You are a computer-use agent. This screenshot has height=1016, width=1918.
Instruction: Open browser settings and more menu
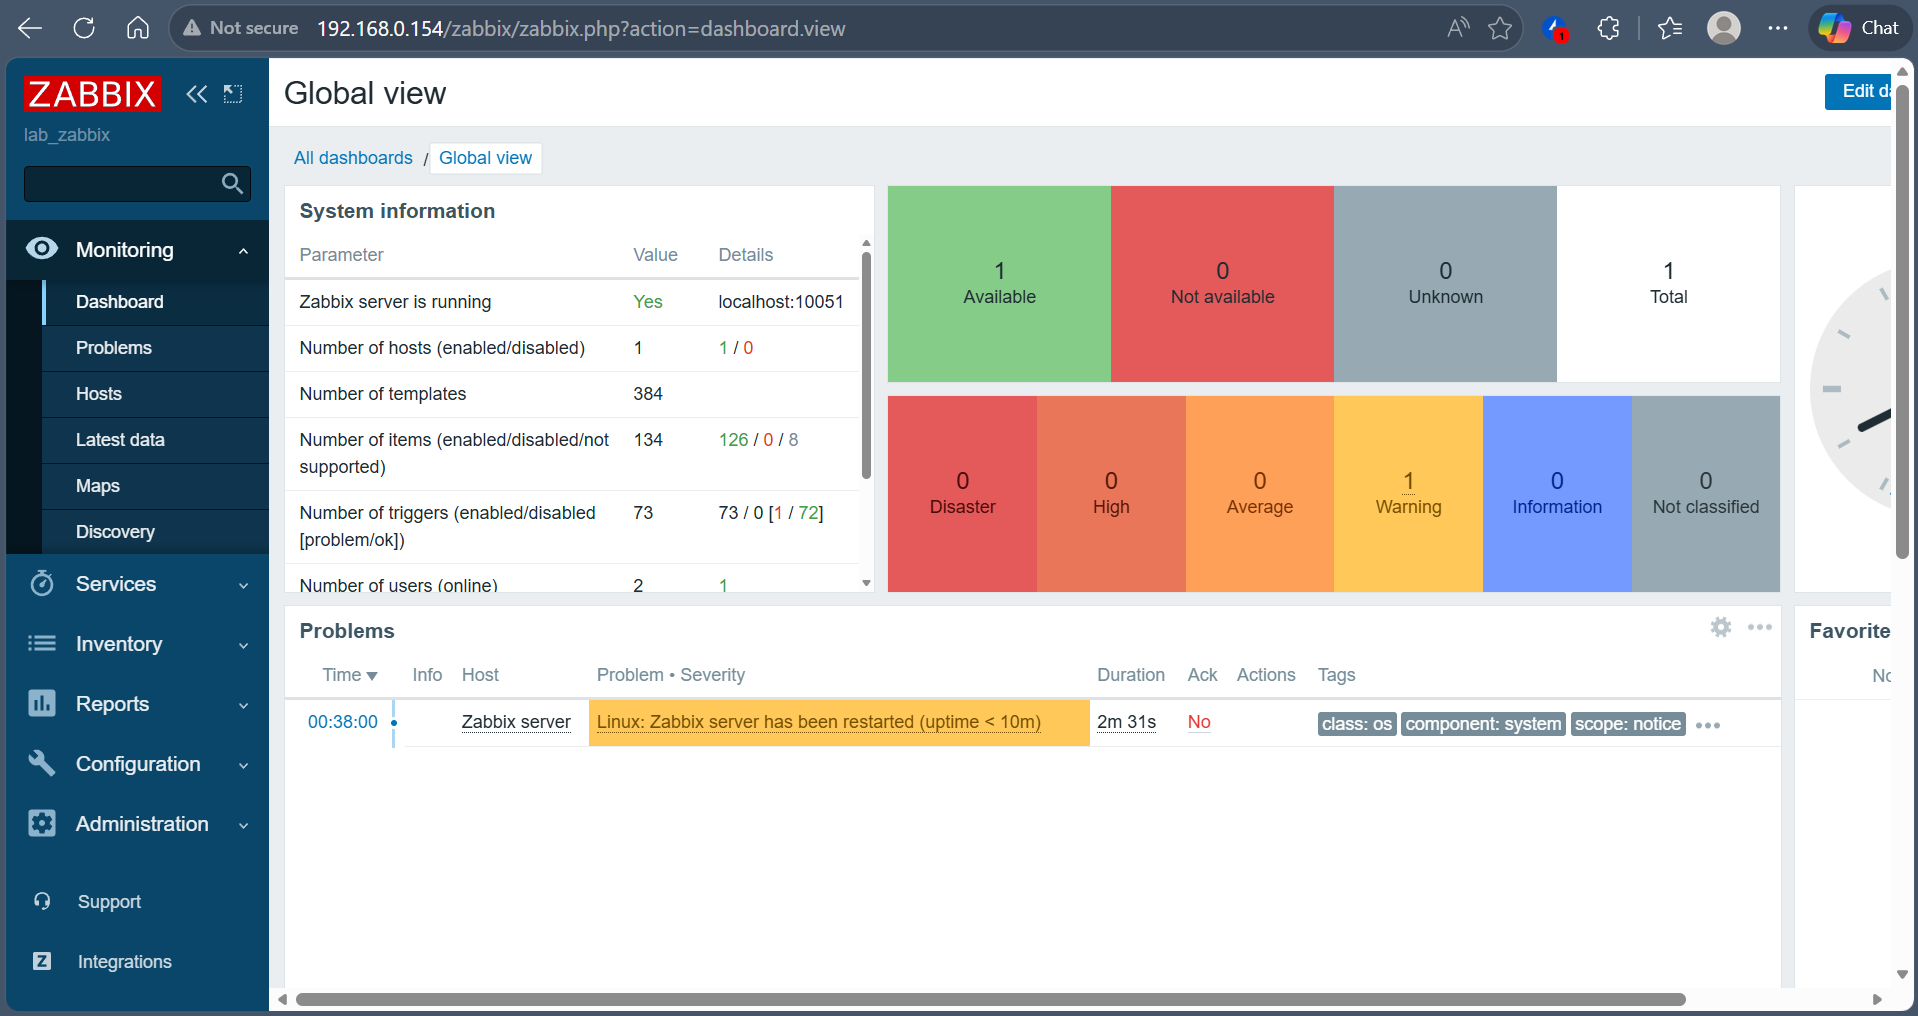[x=1778, y=28]
